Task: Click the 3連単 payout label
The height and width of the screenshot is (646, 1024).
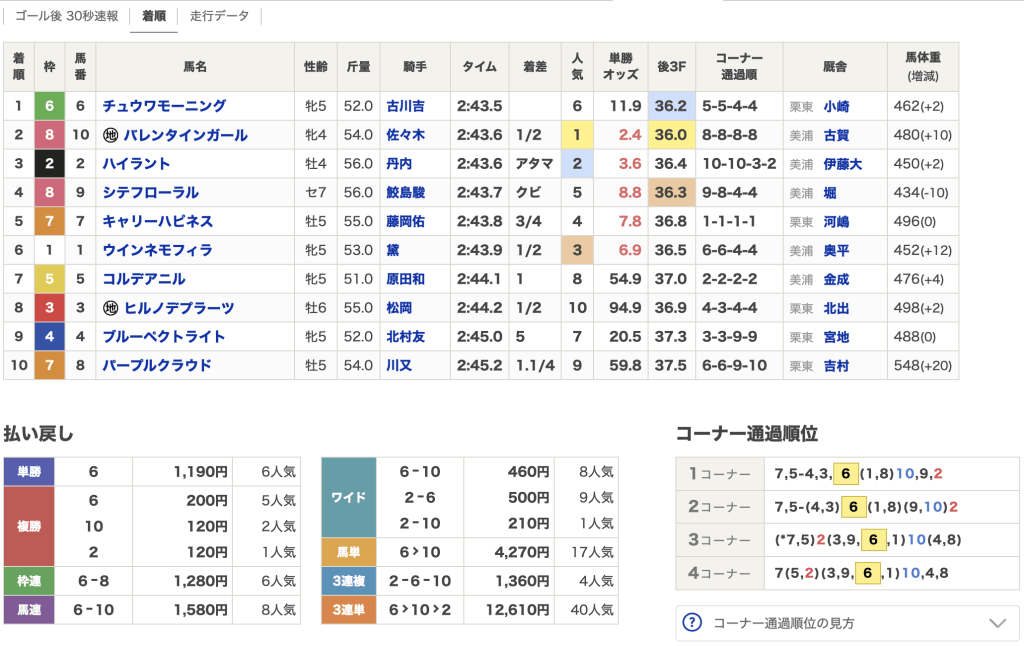Action: point(349,609)
